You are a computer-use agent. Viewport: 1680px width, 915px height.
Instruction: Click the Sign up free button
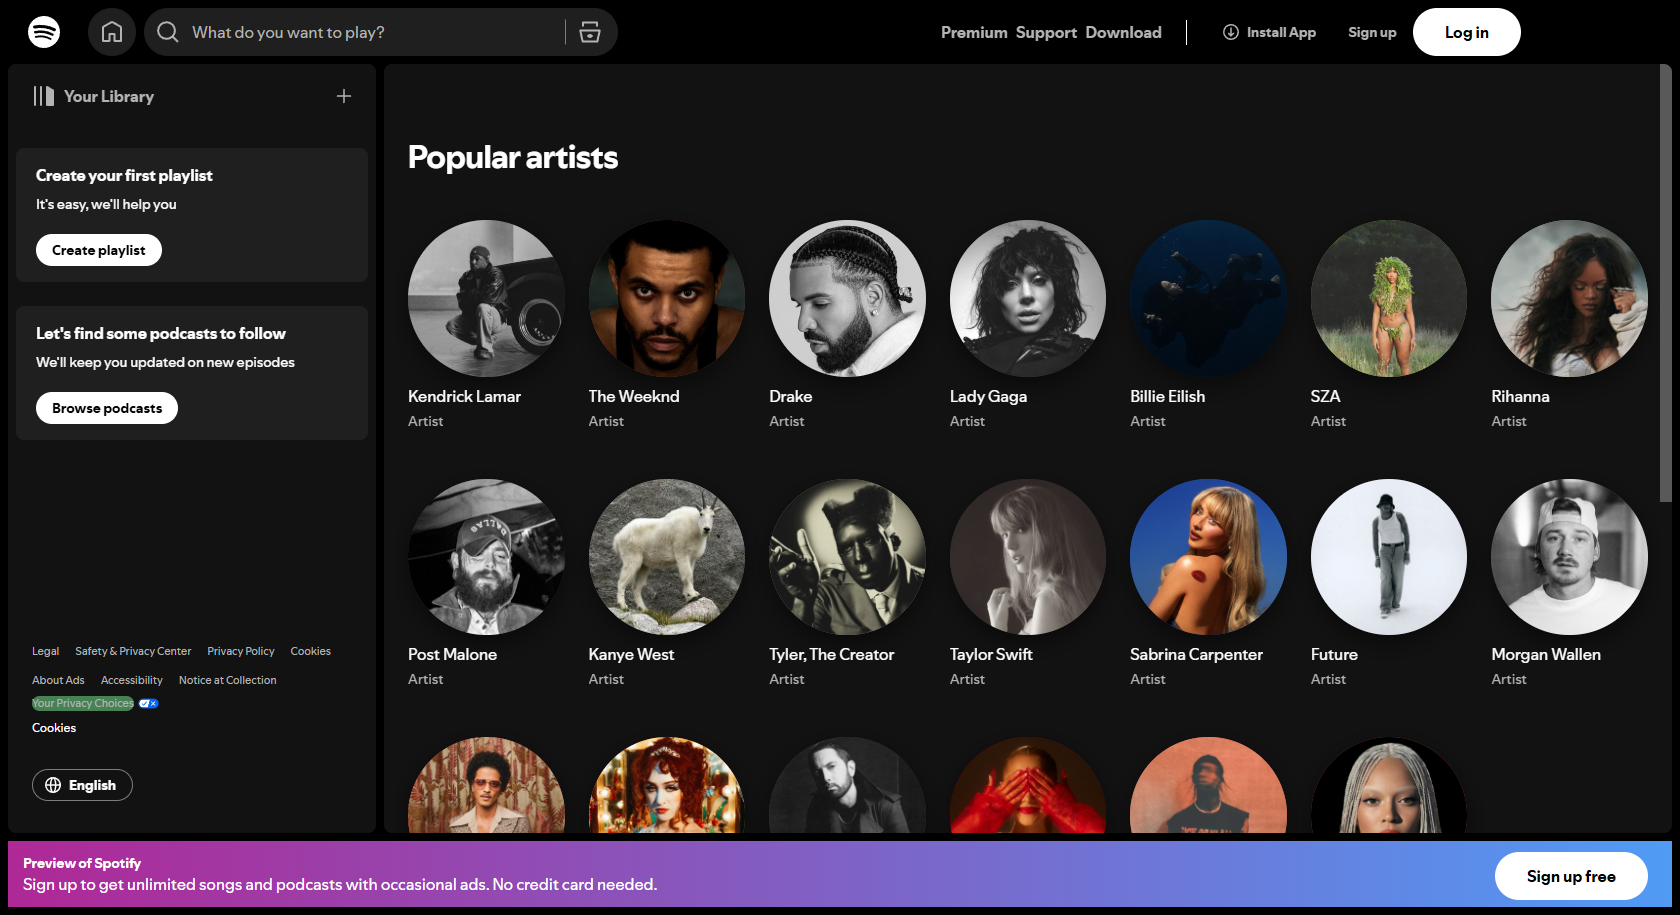coord(1570,875)
